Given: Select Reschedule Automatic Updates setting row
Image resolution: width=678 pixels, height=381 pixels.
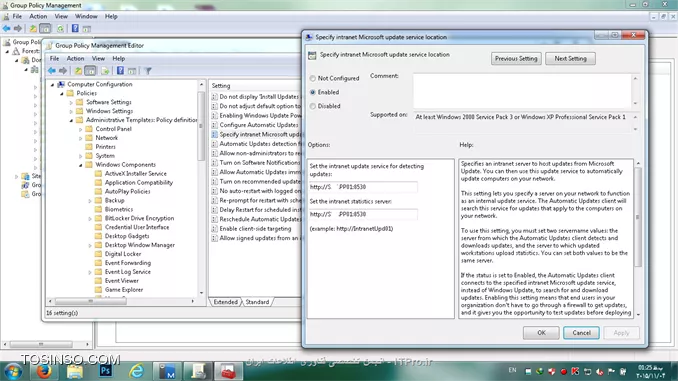Looking at the screenshot, I should [x=257, y=219].
